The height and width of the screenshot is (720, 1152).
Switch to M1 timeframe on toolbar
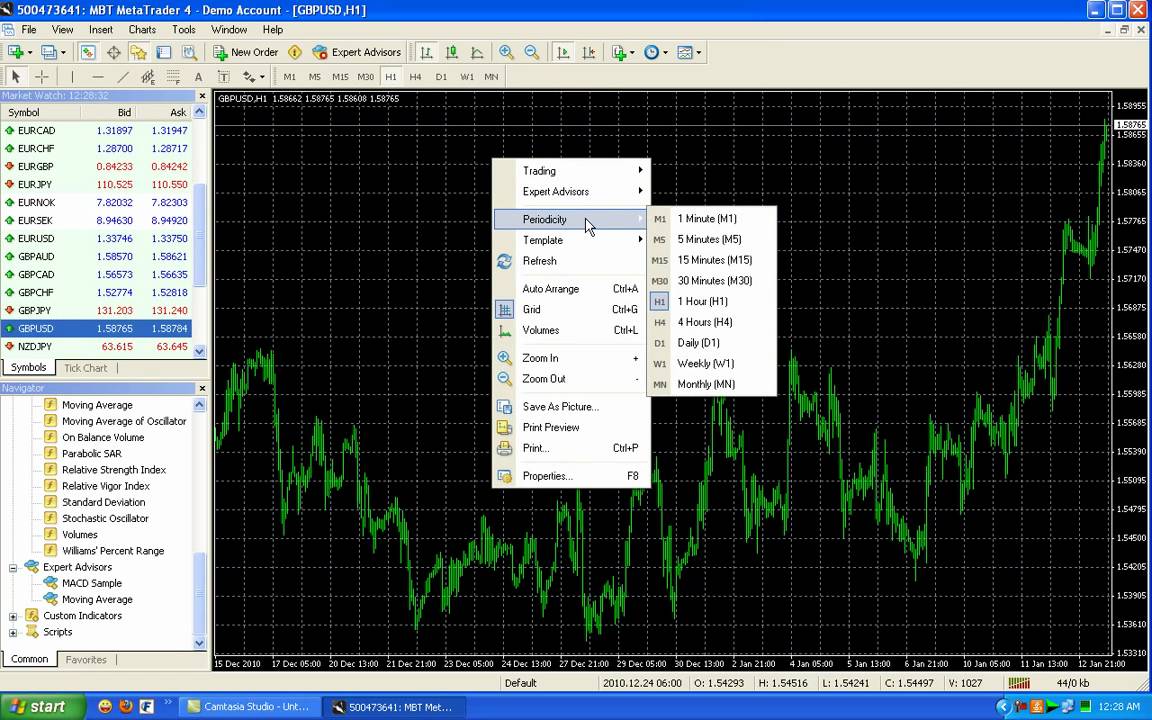290,76
